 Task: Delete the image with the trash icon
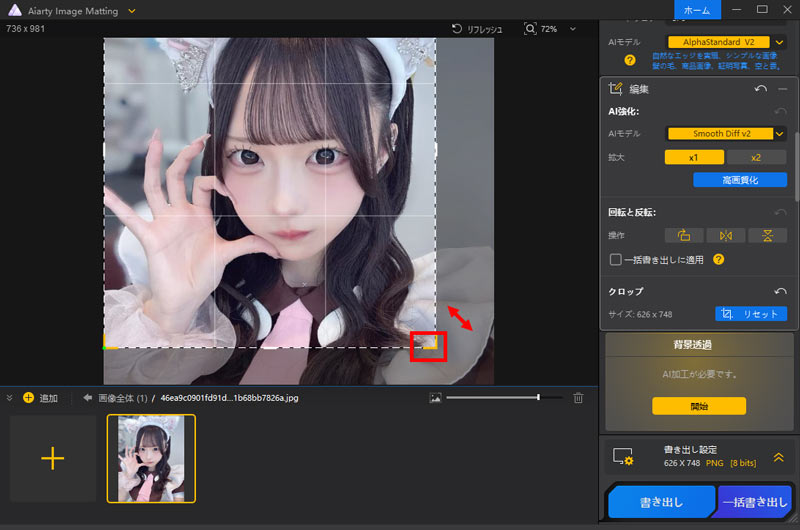point(578,398)
